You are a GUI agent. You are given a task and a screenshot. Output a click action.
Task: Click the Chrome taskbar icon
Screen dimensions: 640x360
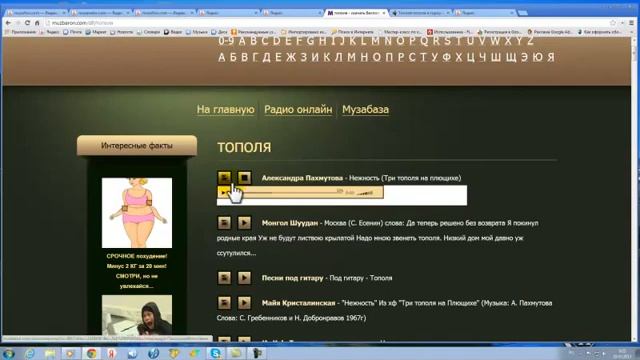click(x=91, y=353)
